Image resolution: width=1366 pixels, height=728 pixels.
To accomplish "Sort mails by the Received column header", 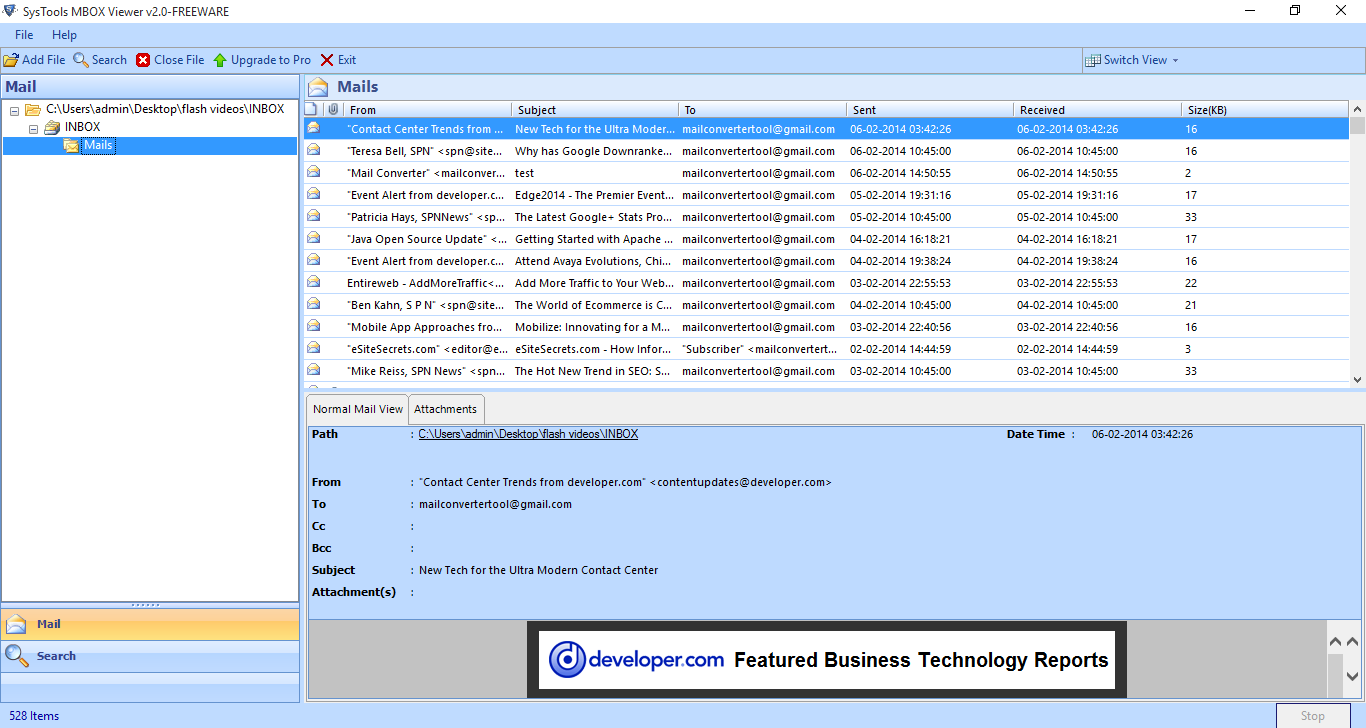I will [x=1097, y=110].
